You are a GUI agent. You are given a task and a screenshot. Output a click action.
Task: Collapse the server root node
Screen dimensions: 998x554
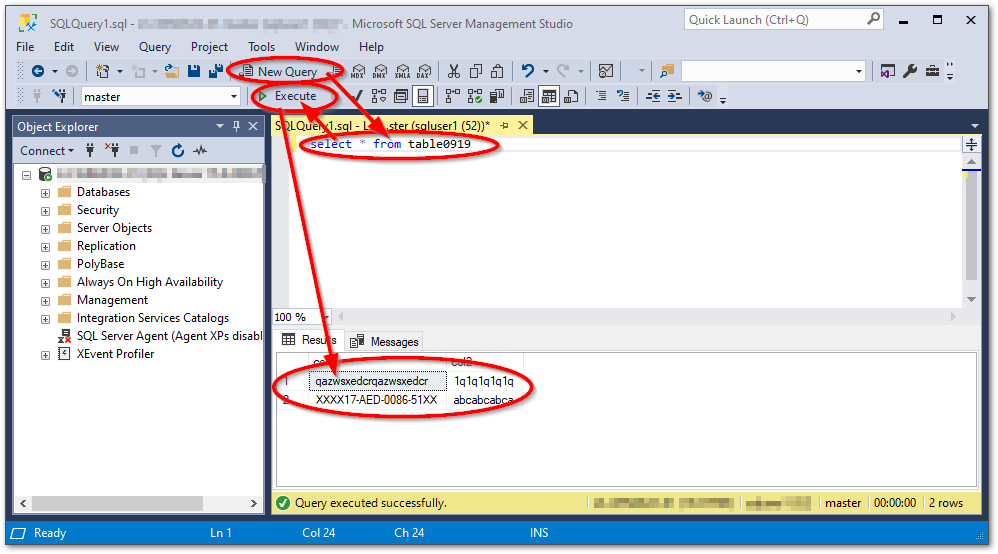26,174
